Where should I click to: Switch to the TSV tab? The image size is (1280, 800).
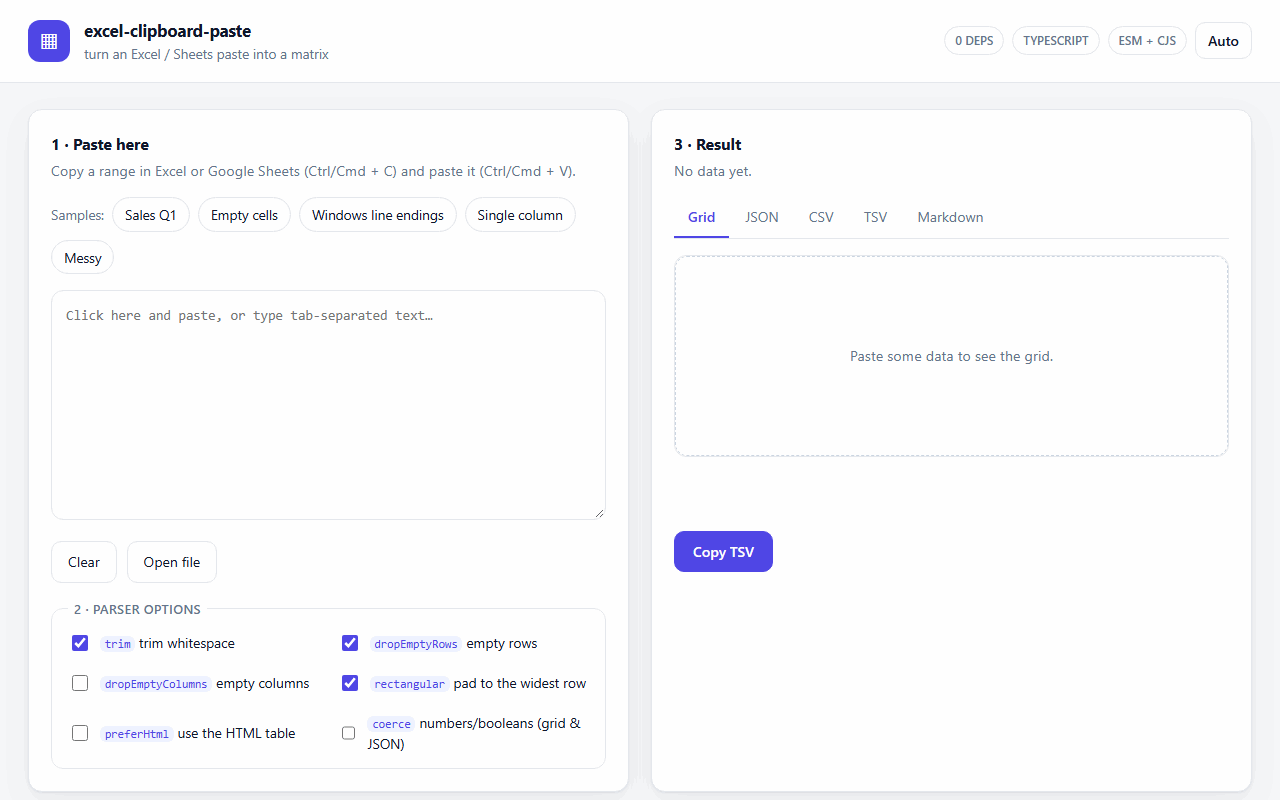[875, 217]
